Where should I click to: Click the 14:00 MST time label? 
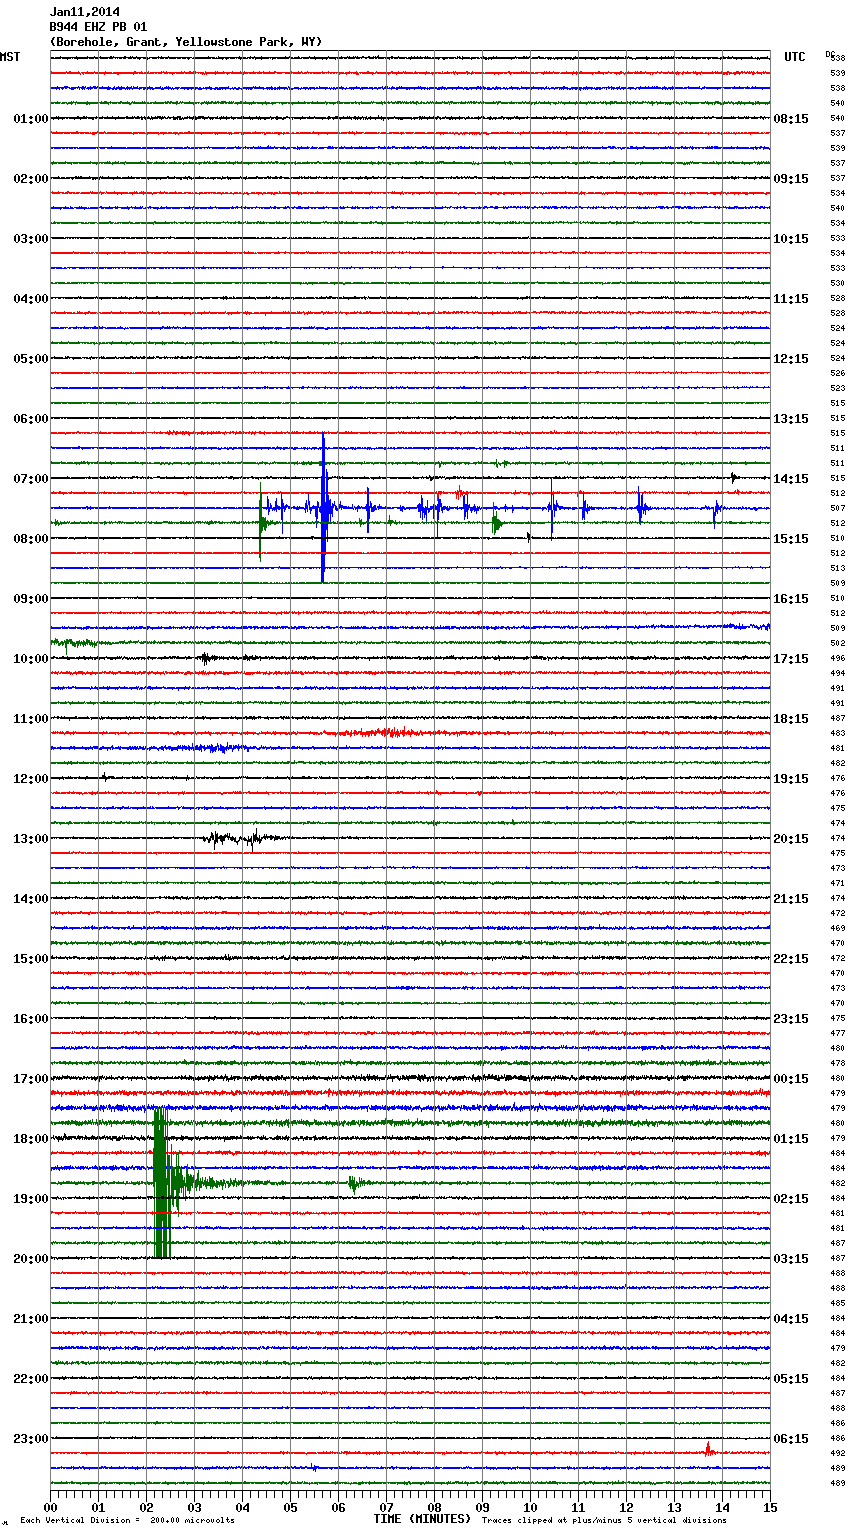coord(30,899)
